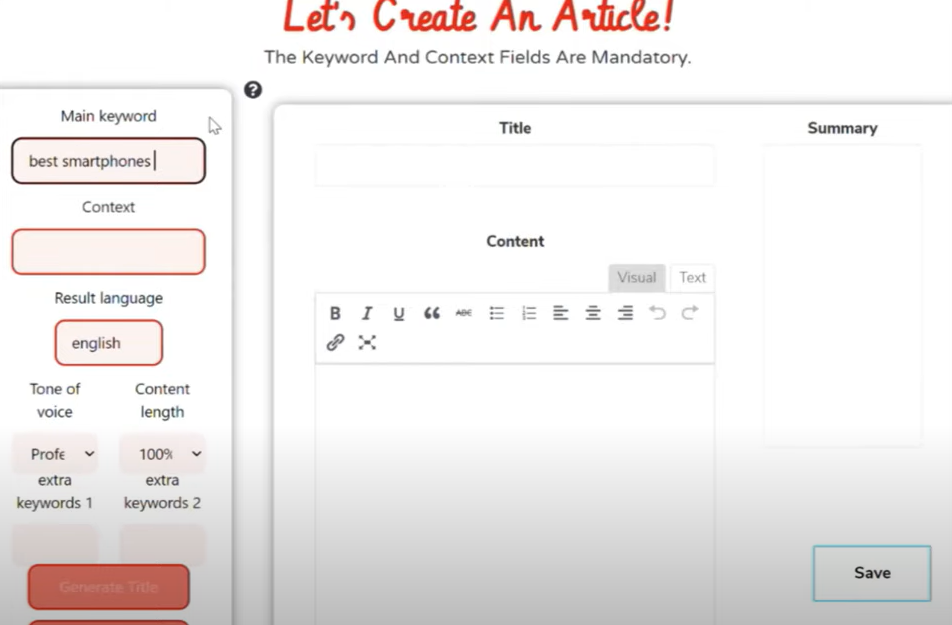The width and height of the screenshot is (952, 625).
Task: Click the undo arrow
Action: 657,313
